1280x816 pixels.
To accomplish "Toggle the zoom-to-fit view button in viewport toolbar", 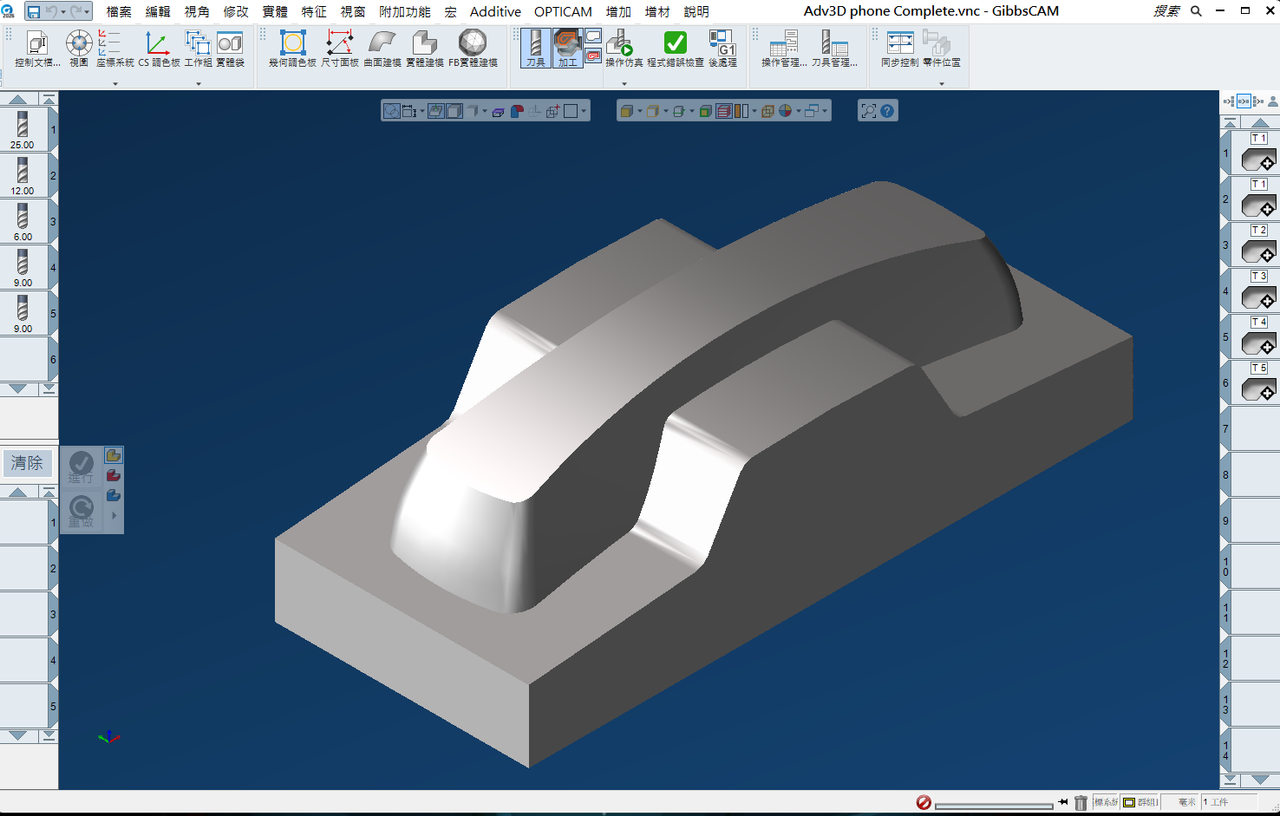I will click(868, 111).
